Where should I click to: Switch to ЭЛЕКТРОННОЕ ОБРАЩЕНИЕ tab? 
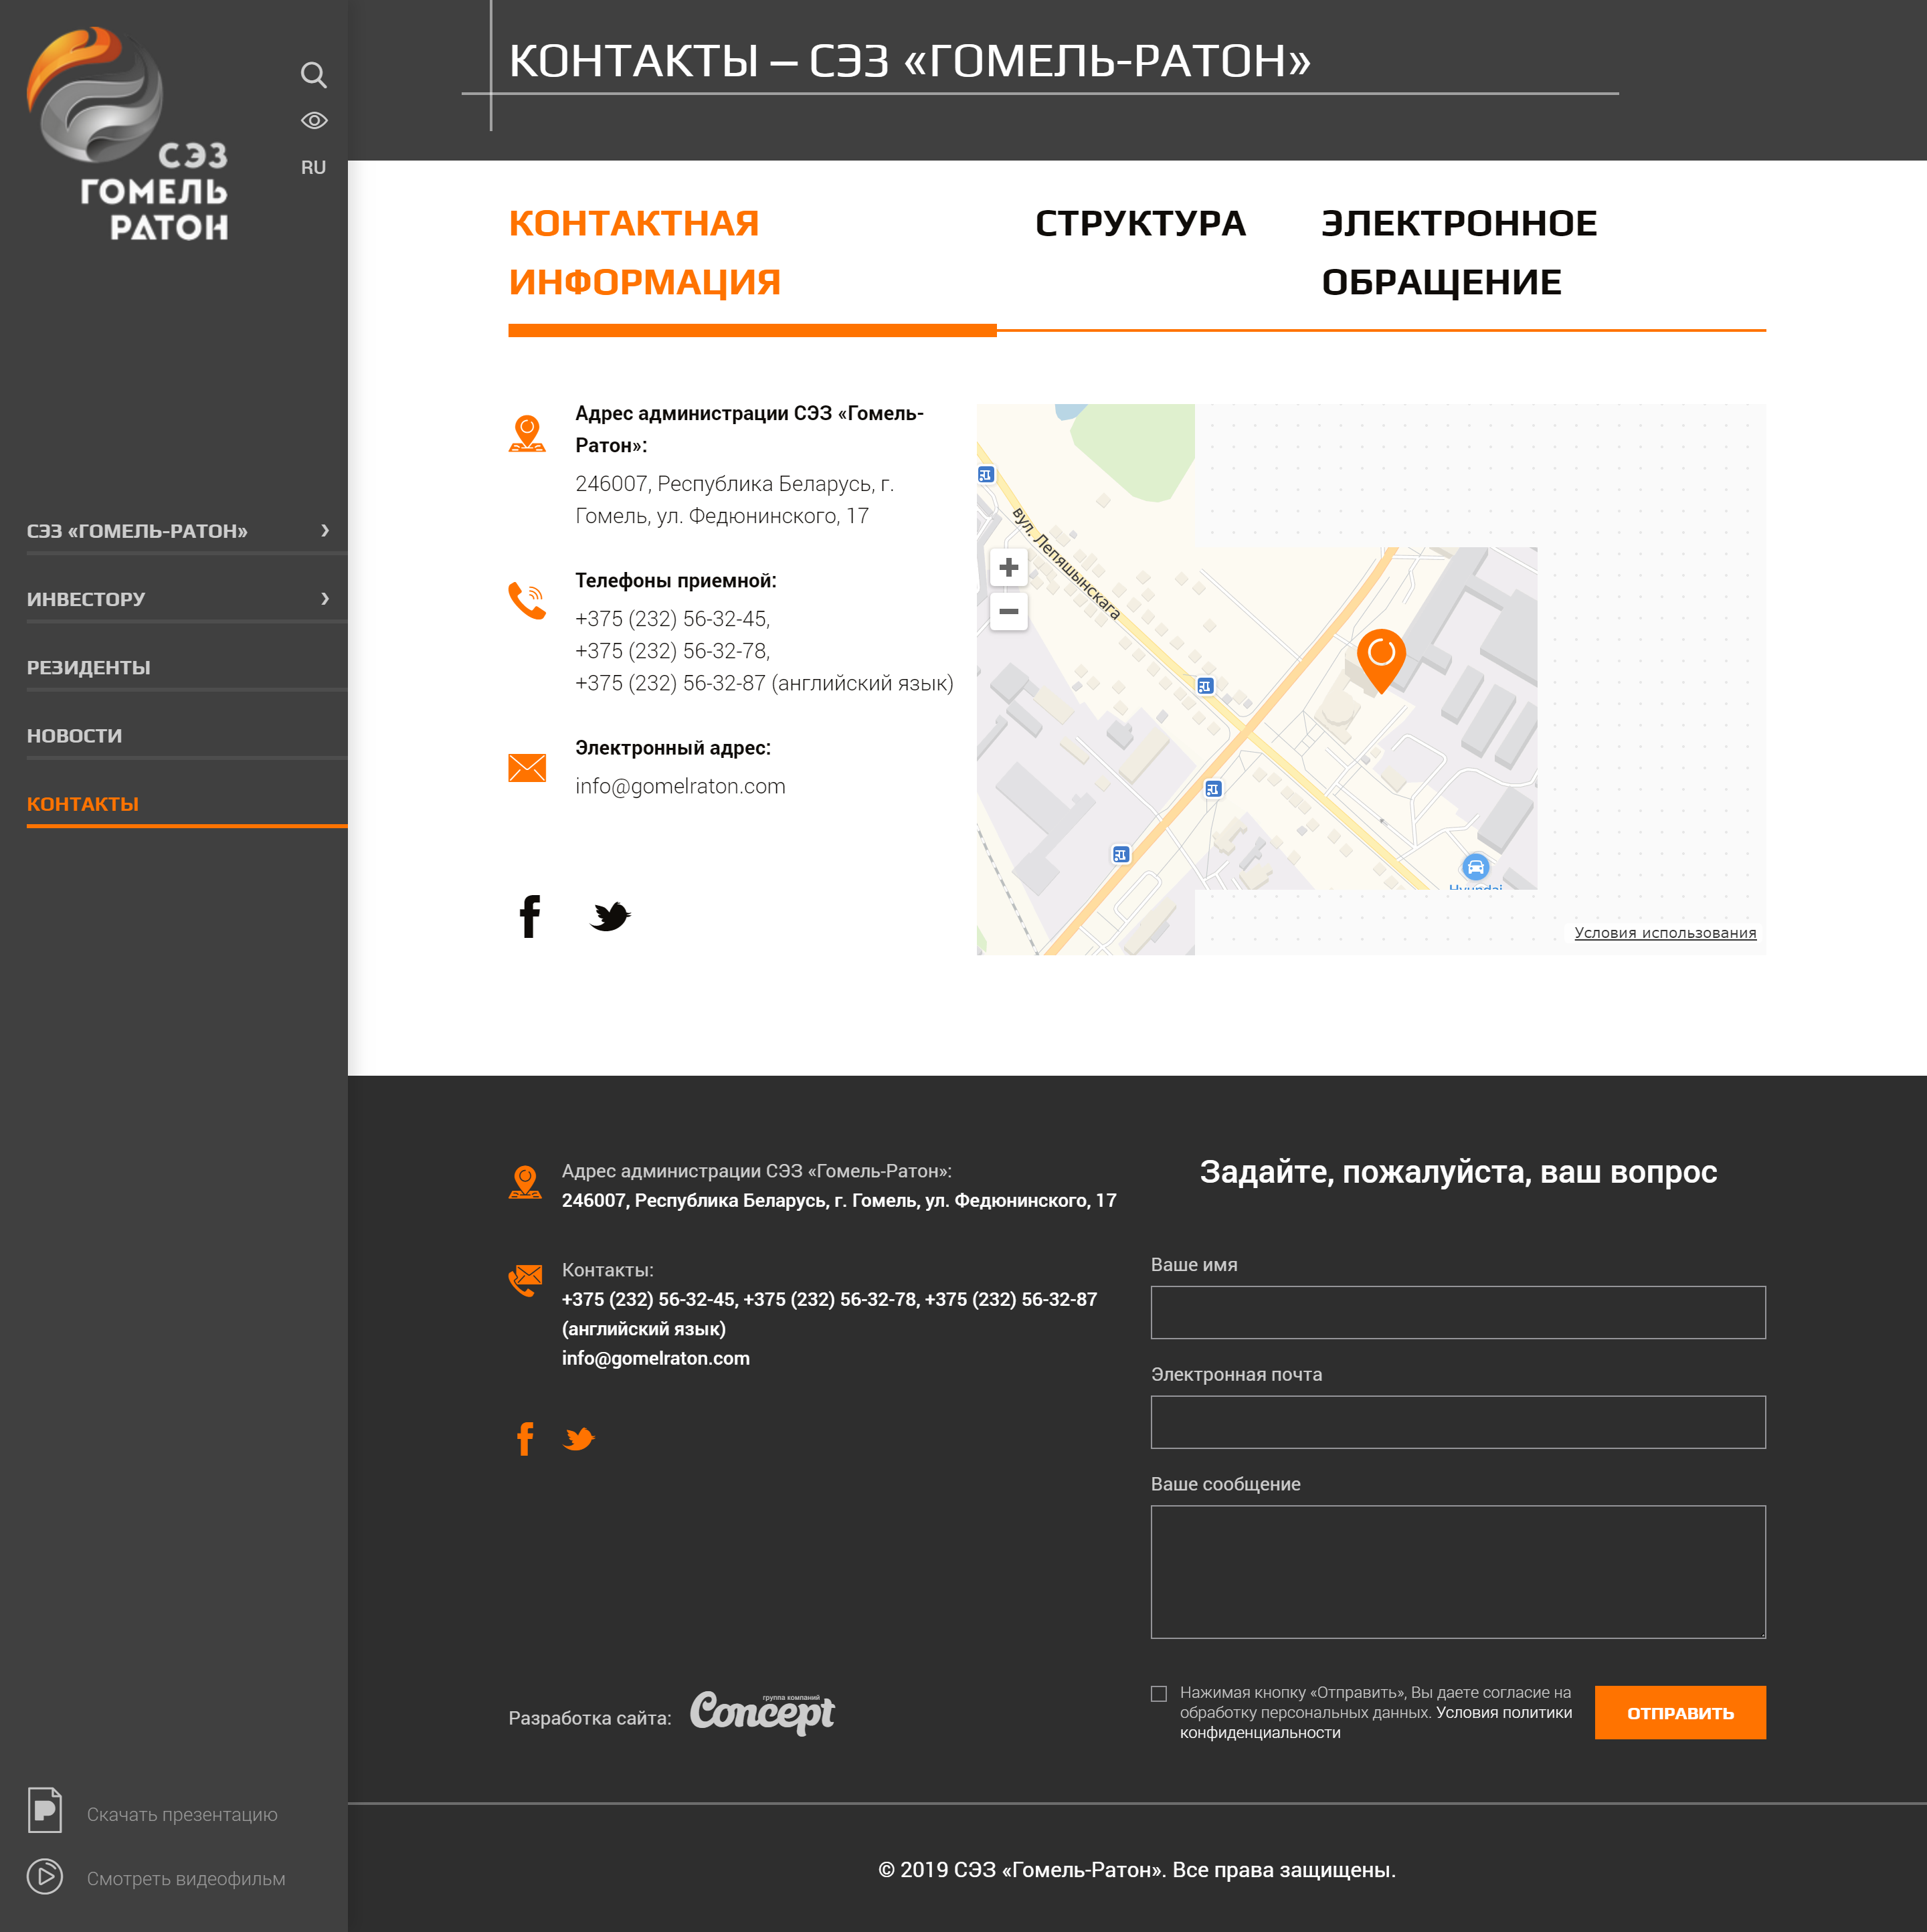(x=1459, y=252)
